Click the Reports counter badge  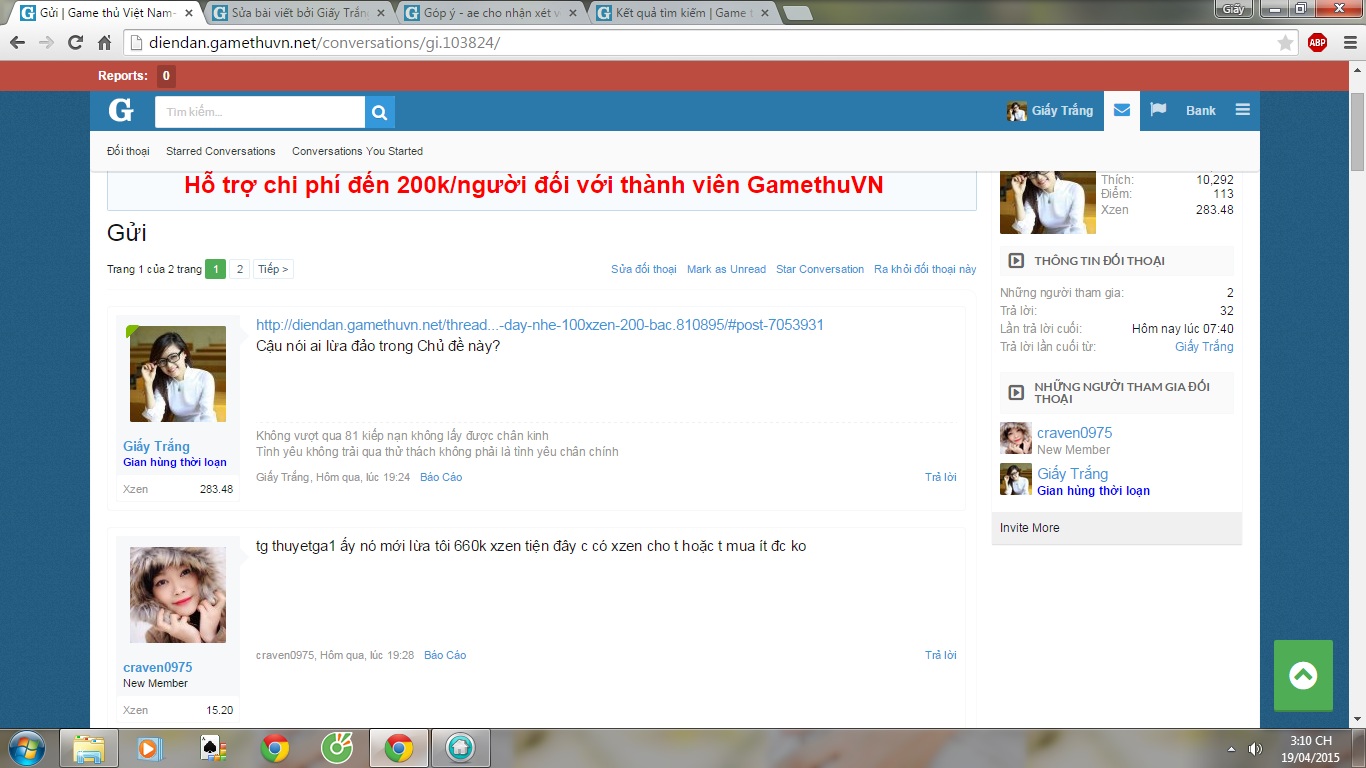[166, 76]
